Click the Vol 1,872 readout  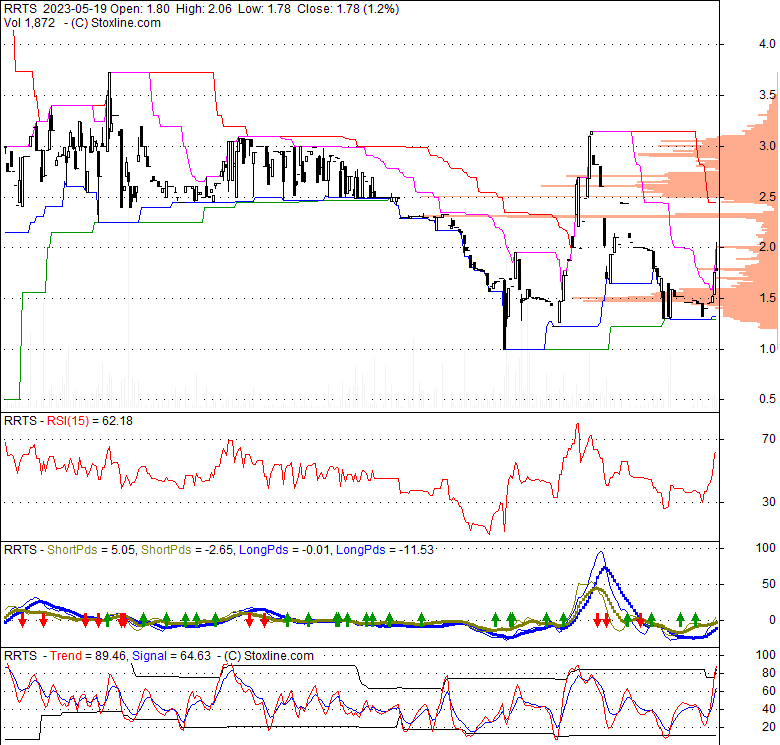coord(29,23)
